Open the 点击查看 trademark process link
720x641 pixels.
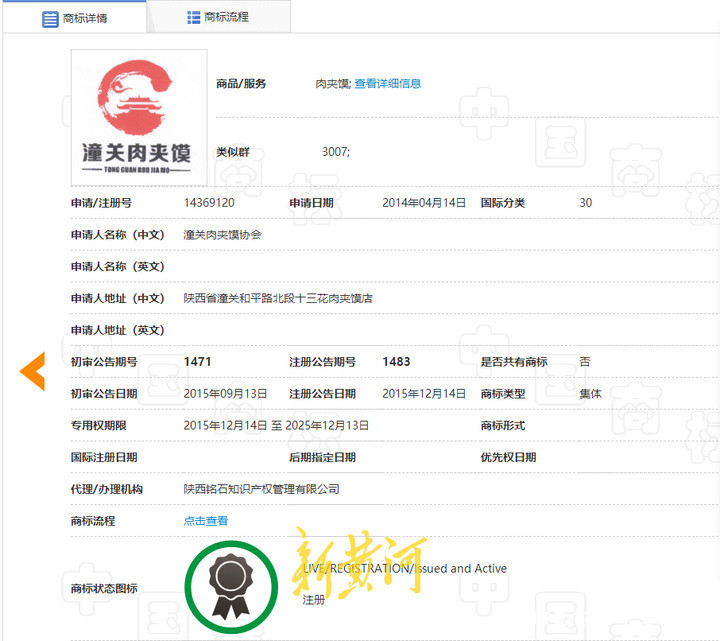click(206, 521)
